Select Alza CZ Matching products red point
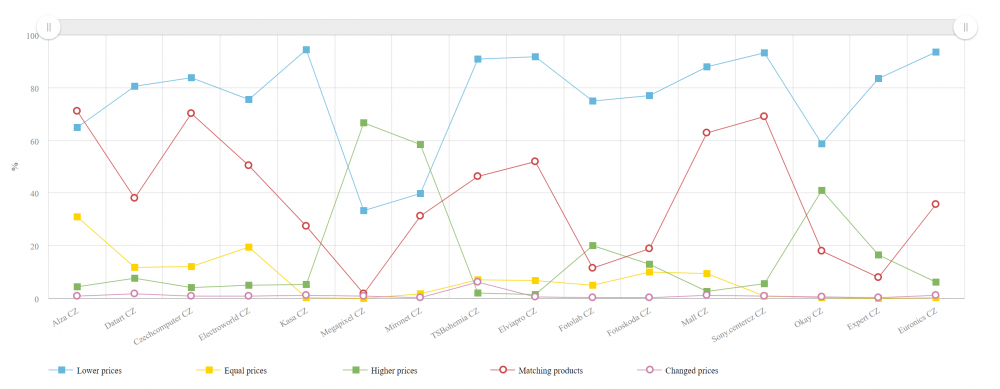Screen dimensions: 1000x389 (x=77, y=111)
